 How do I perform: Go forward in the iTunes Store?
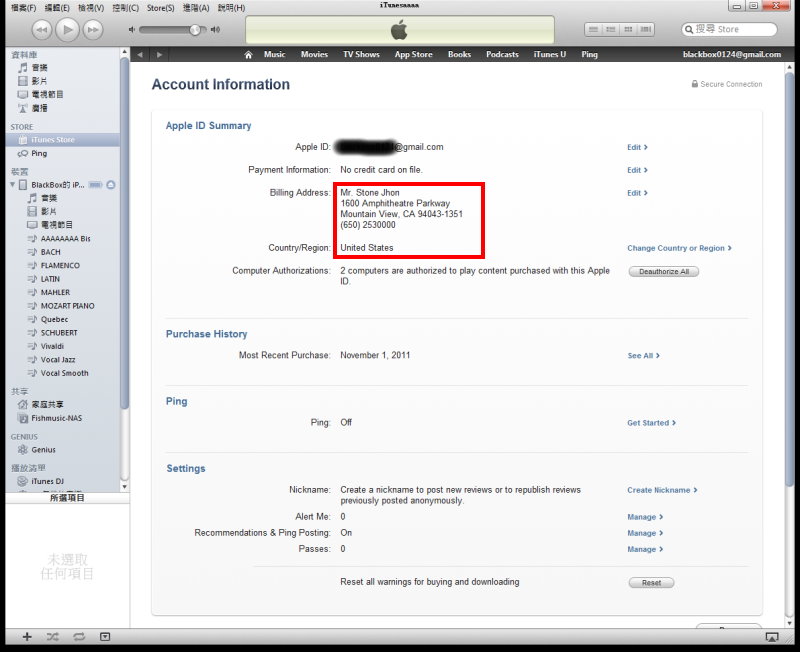pyautogui.click(x=159, y=55)
